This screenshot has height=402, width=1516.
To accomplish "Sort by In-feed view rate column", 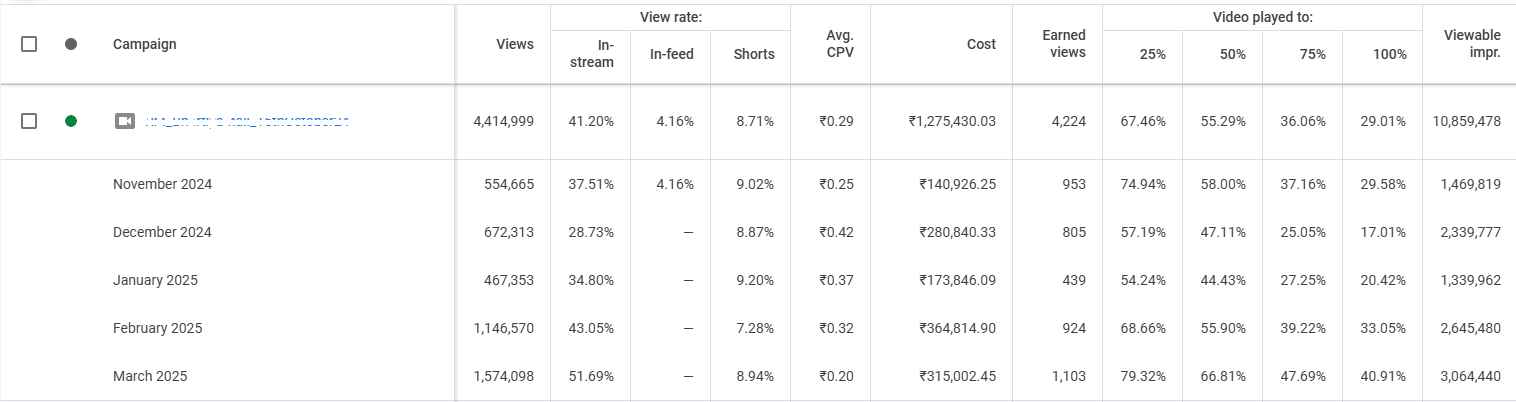I will point(671,54).
